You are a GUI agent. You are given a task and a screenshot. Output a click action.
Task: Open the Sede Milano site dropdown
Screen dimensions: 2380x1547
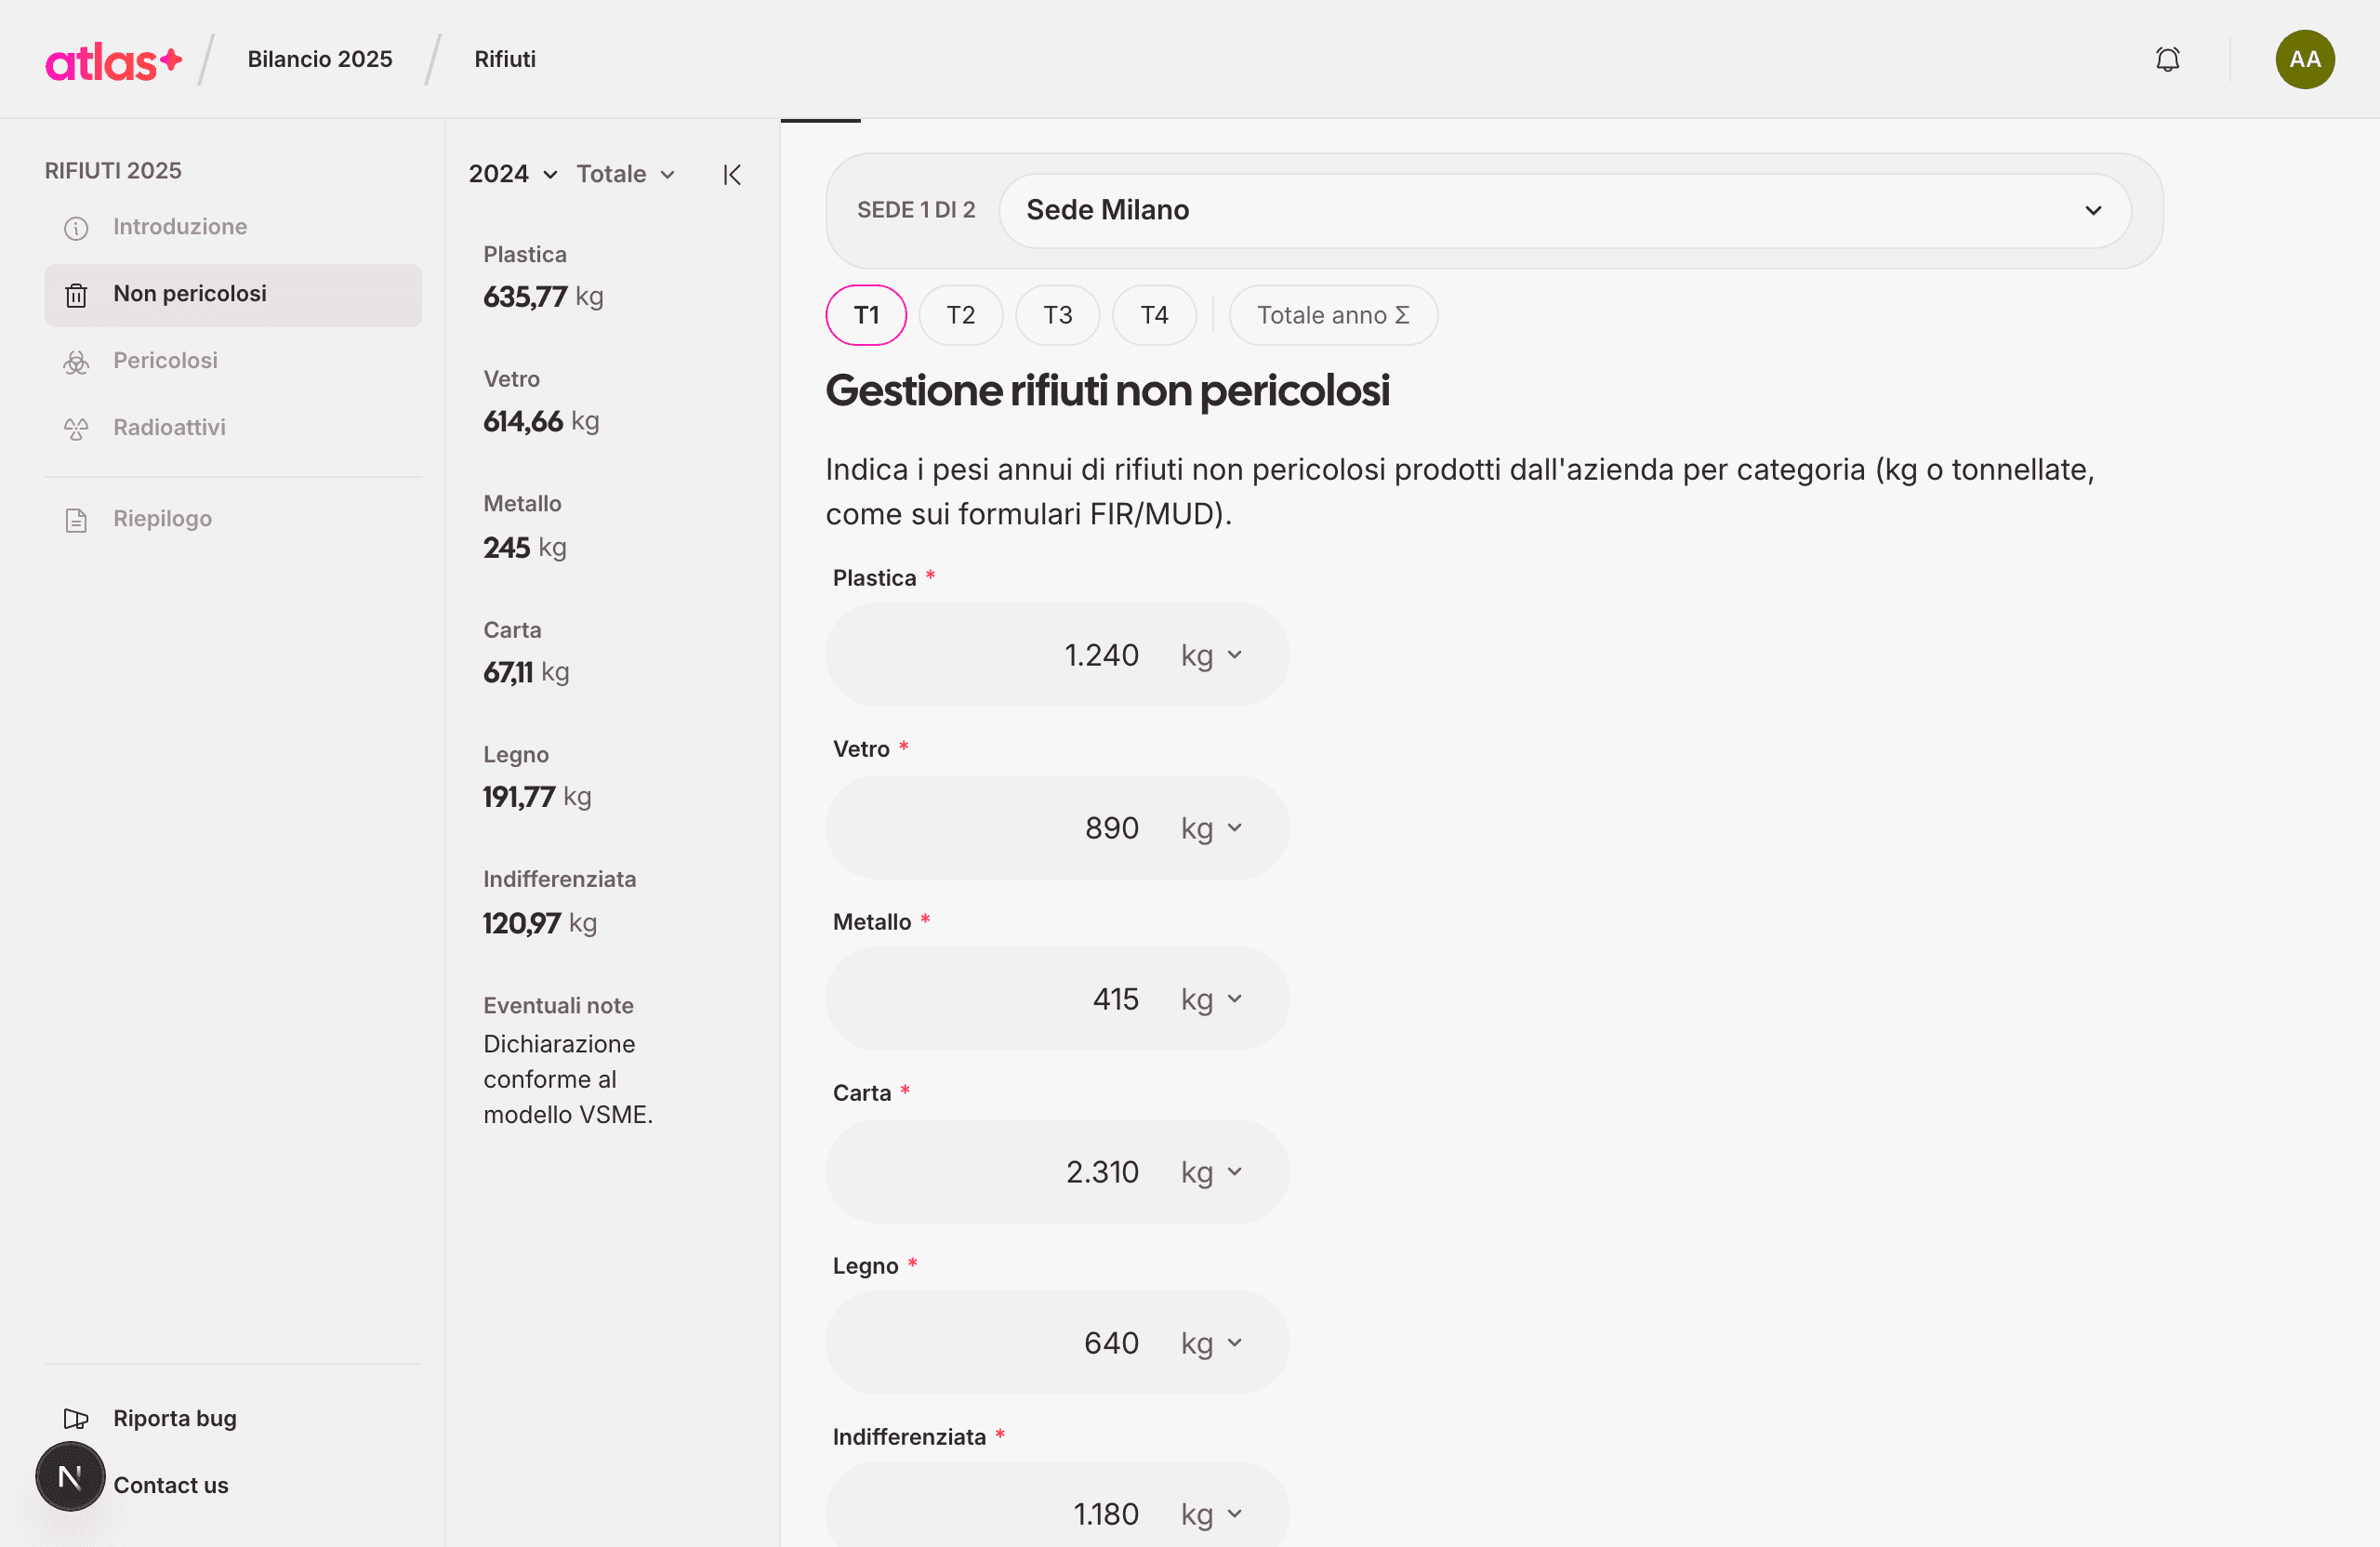pos(1564,211)
